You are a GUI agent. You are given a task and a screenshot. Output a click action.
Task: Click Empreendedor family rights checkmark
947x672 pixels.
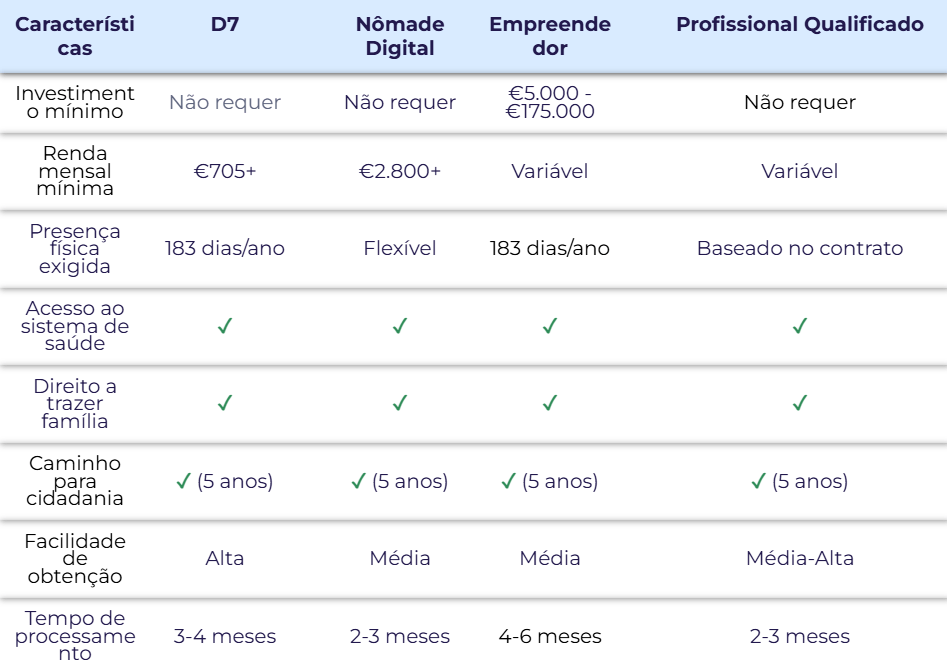[550, 403]
